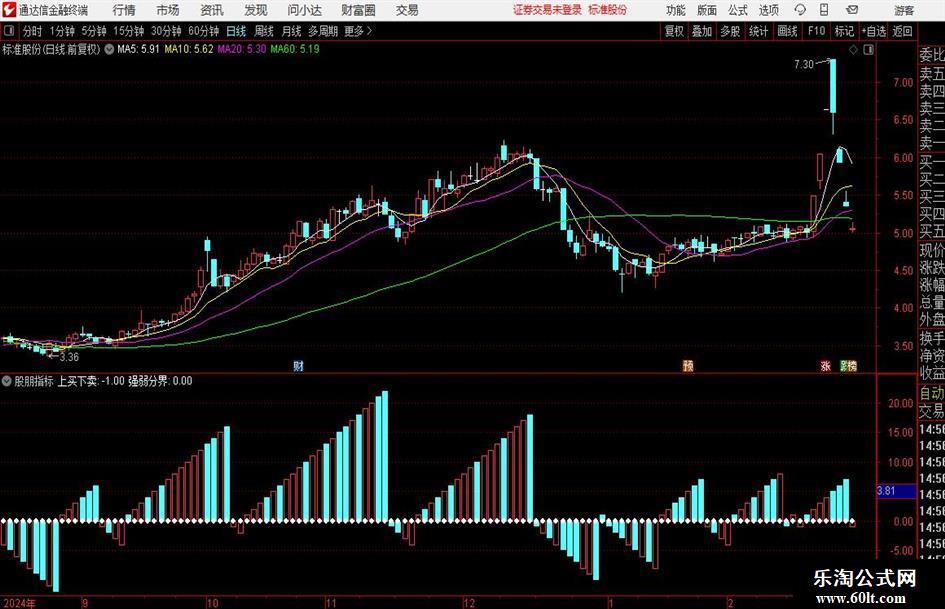The height and width of the screenshot is (609, 945).
Task: Switch to the 分时 chart tab
Action: click(32, 31)
